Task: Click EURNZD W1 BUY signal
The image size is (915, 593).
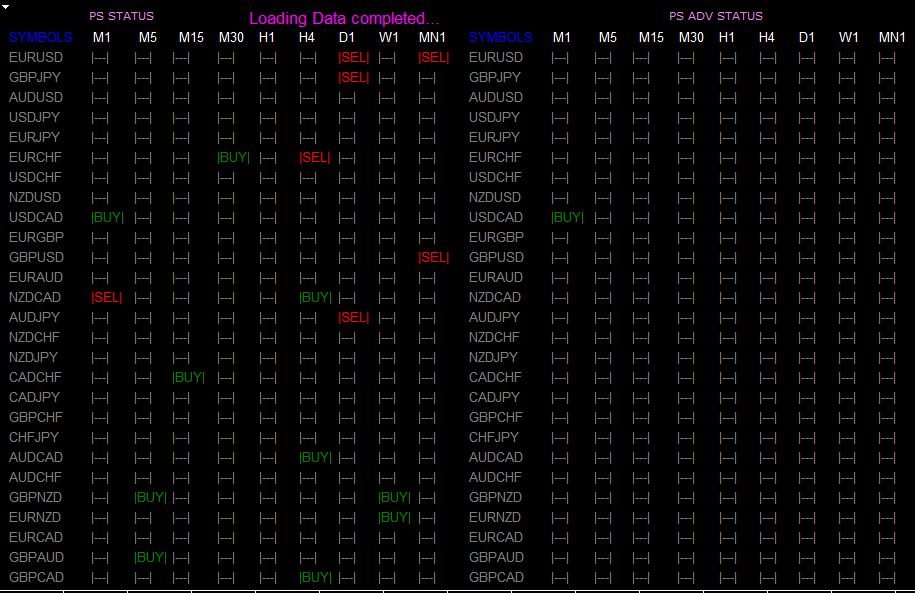Action: coord(394,518)
